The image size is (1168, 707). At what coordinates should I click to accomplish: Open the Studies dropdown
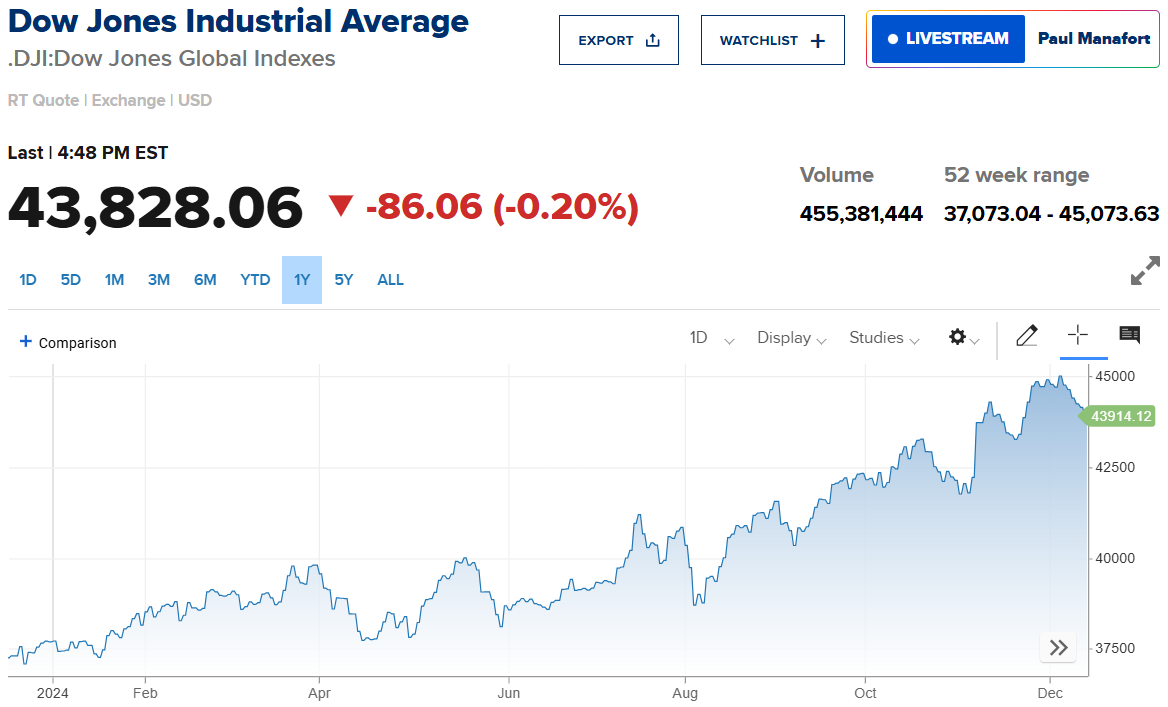884,338
